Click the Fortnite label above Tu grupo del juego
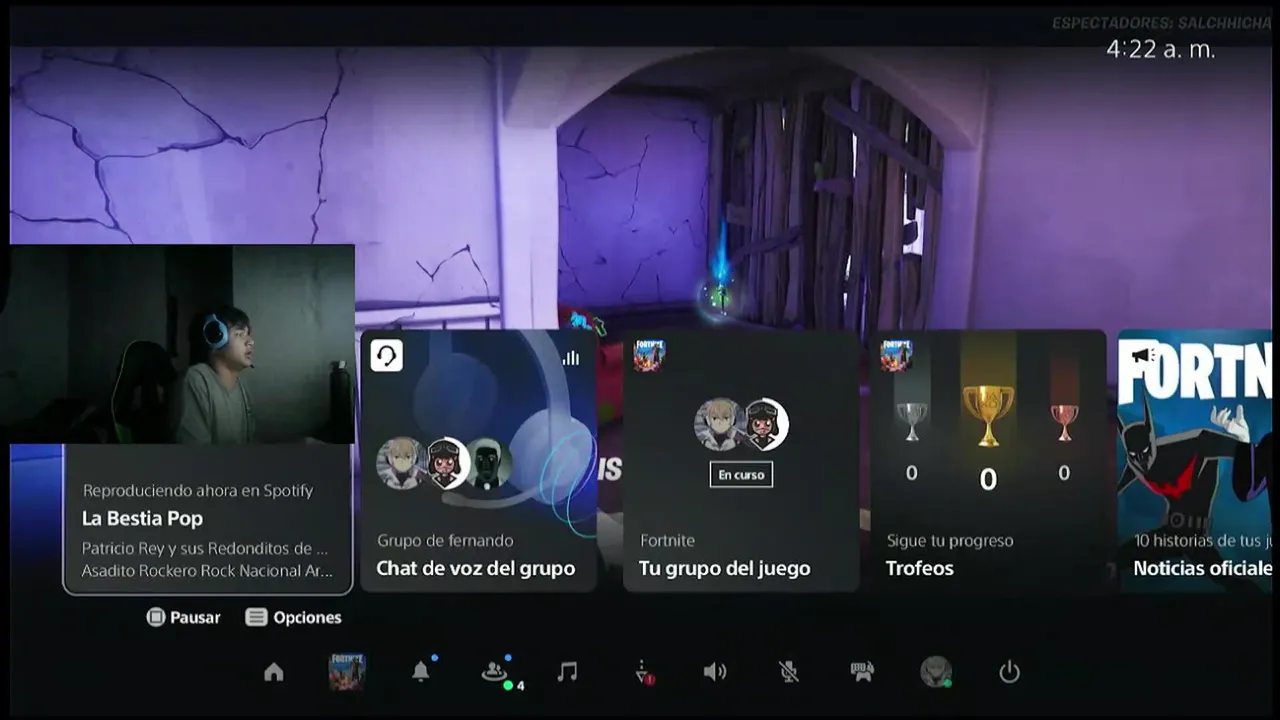Screen dimensions: 1280x720 click(x=667, y=541)
